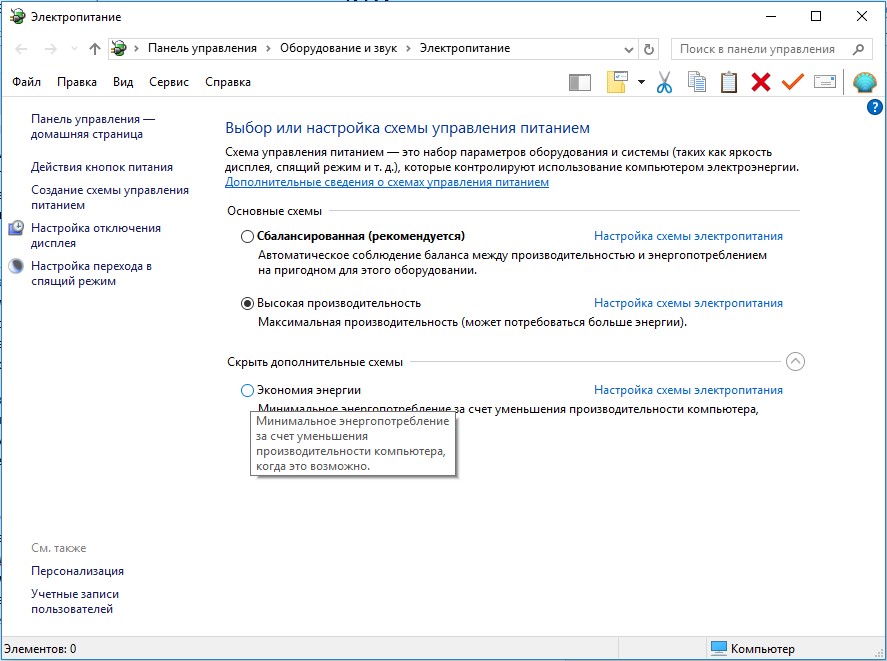
Task: Open Настройка отключения дисплея link
Action: [x=96, y=235]
